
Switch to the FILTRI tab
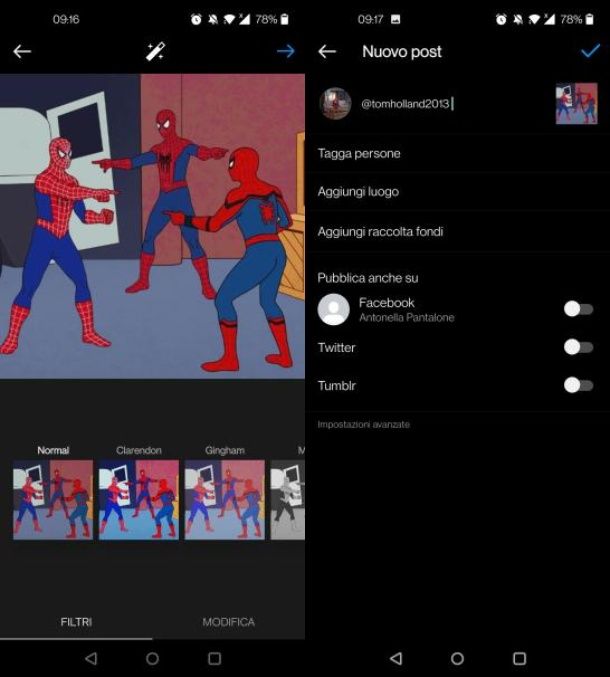76,622
